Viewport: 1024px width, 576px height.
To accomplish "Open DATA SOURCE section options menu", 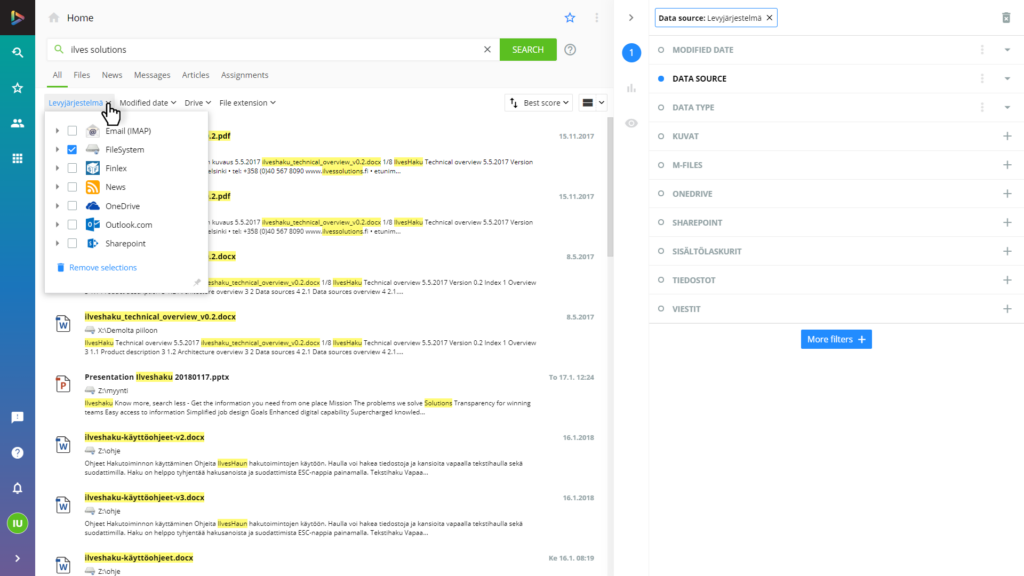I will coord(982,78).
